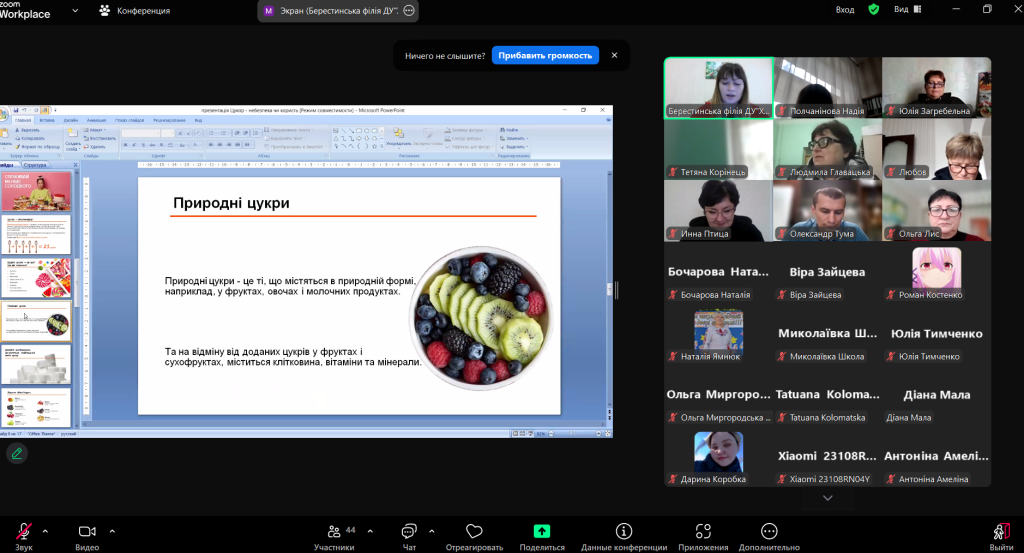Click the Конференция people icon
This screenshot has width=1024, height=553.
[104, 10]
